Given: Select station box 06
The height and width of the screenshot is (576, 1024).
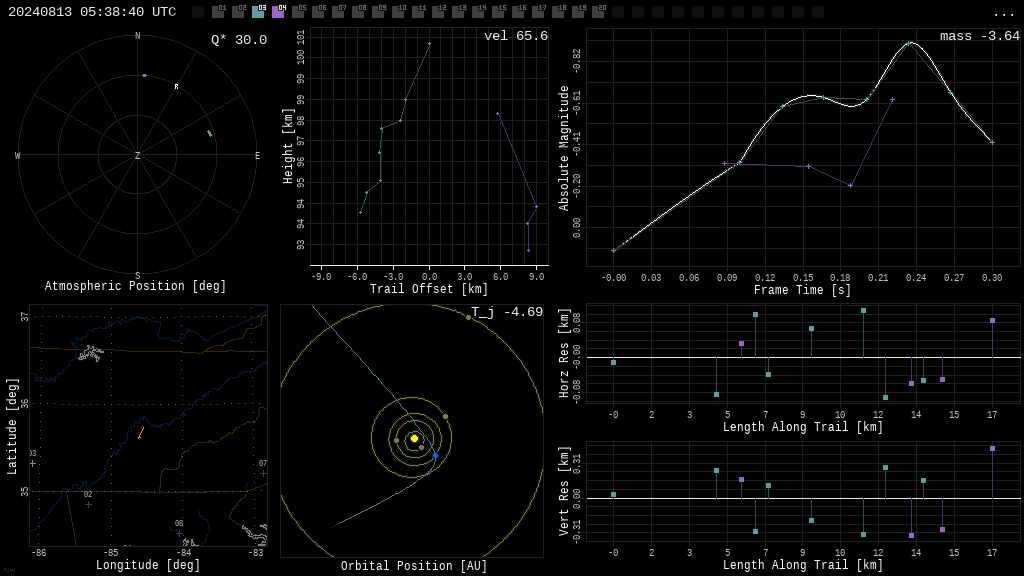Looking at the screenshot, I should tap(318, 11).
